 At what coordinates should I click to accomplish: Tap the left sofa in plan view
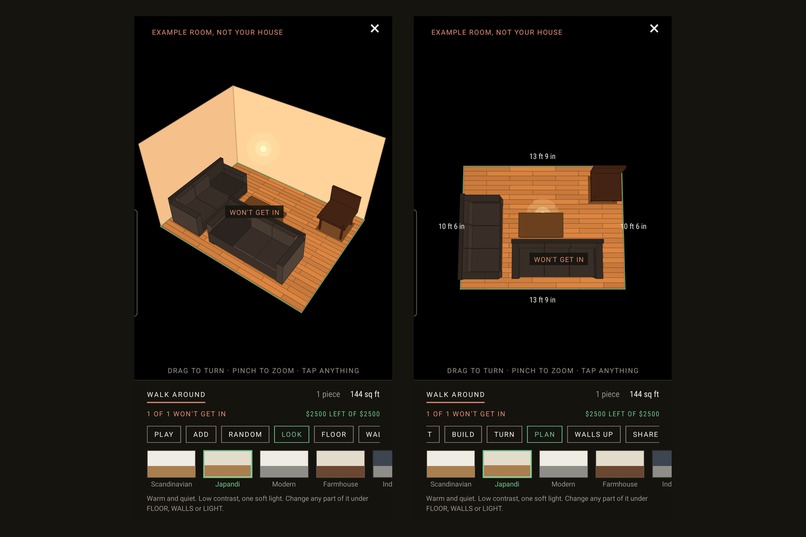(x=481, y=236)
